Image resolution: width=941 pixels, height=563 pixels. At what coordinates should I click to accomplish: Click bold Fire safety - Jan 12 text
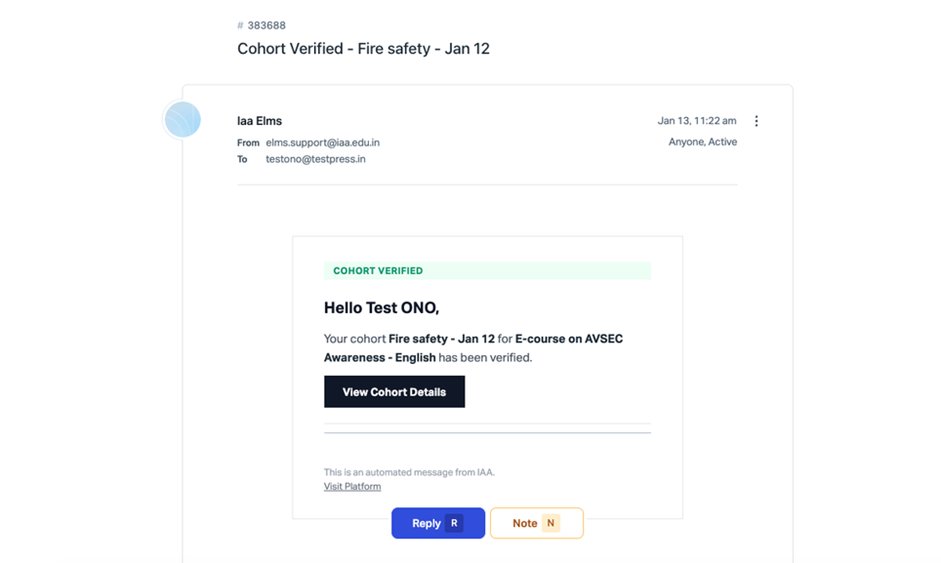pos(441,339)
